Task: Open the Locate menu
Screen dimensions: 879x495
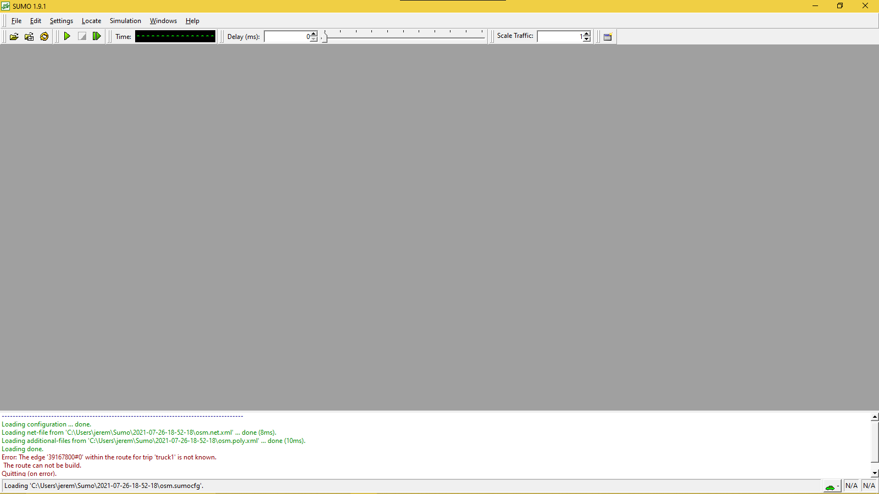Action: click(91, 21)
